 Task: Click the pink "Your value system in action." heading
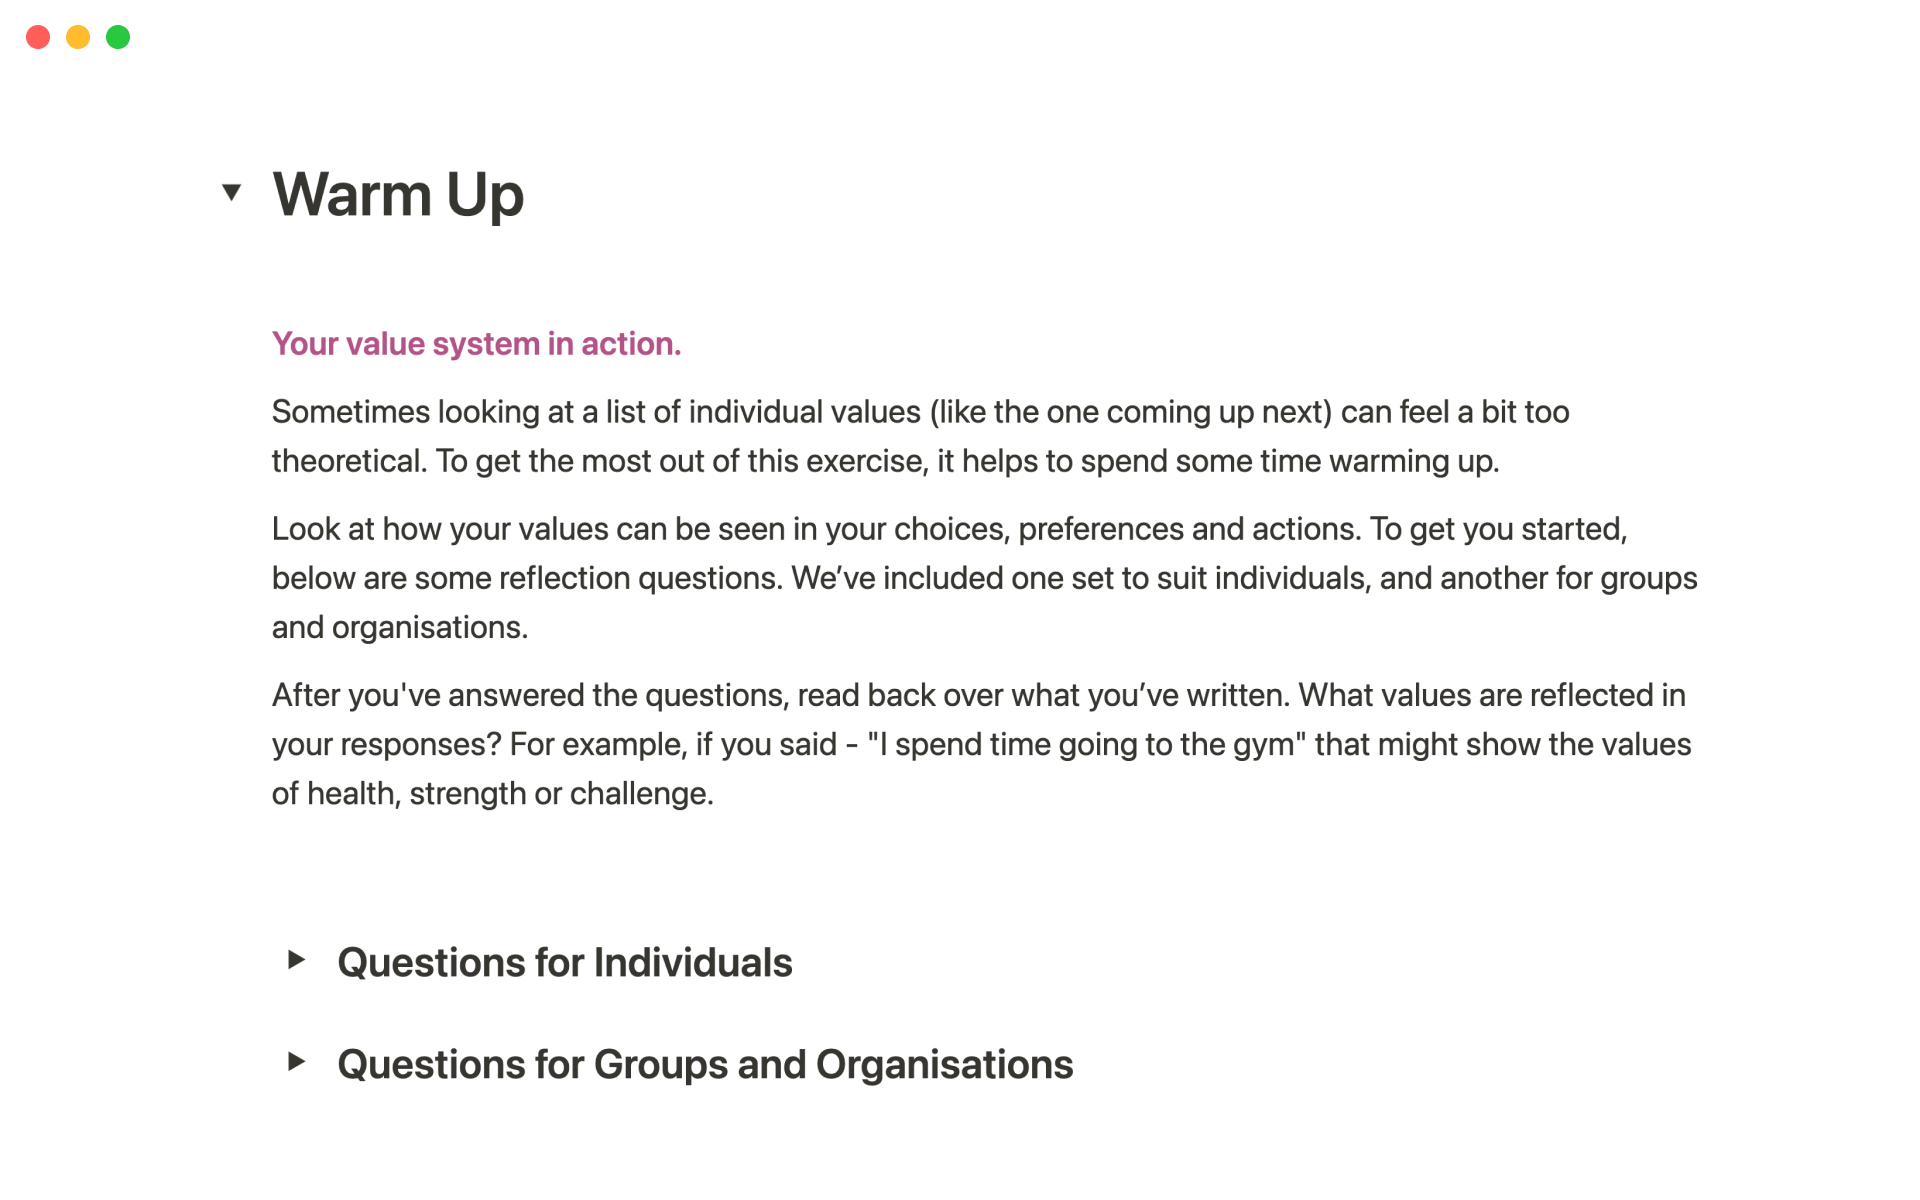pyautogui.click(x=476, y=344)
